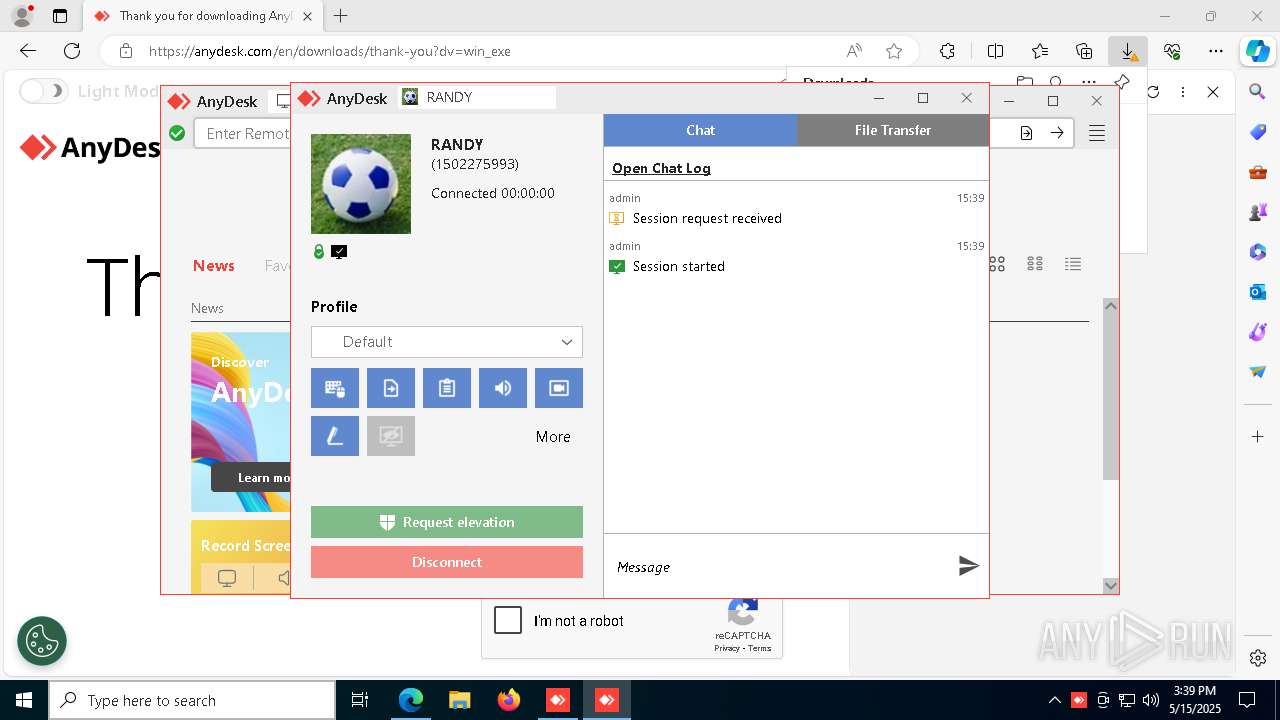Viewport: 1280px width, 720px height.
Task: Check the I'm not a robot checkbox
Action: [508, 620]
